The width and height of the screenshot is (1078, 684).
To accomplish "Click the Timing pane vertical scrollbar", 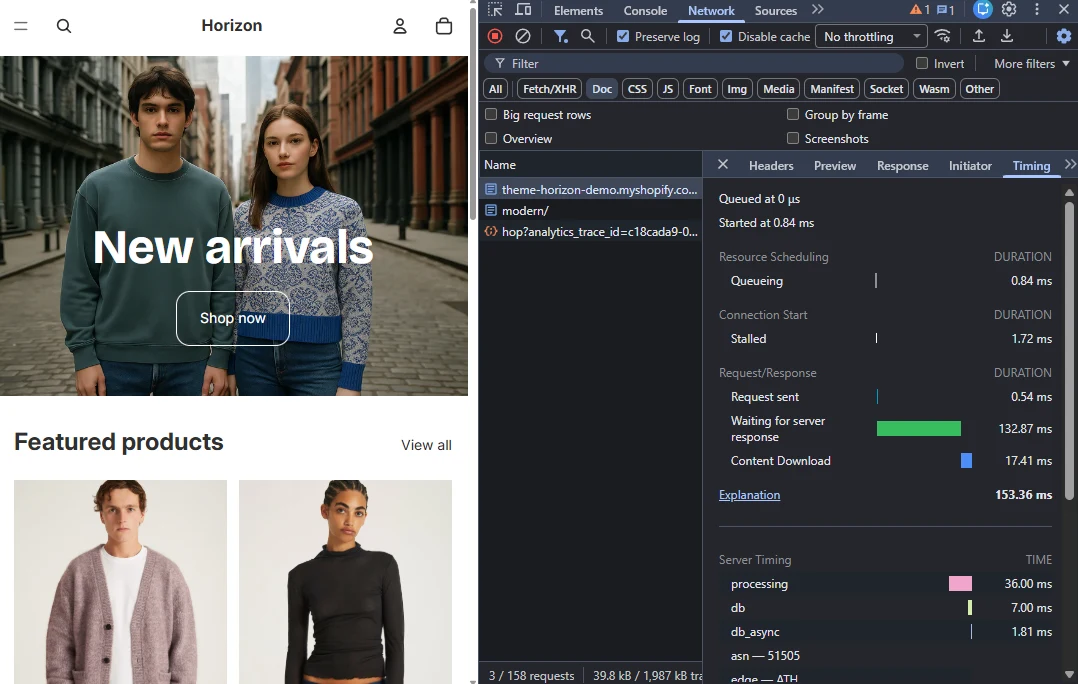I will click(x=1069, y=350).
